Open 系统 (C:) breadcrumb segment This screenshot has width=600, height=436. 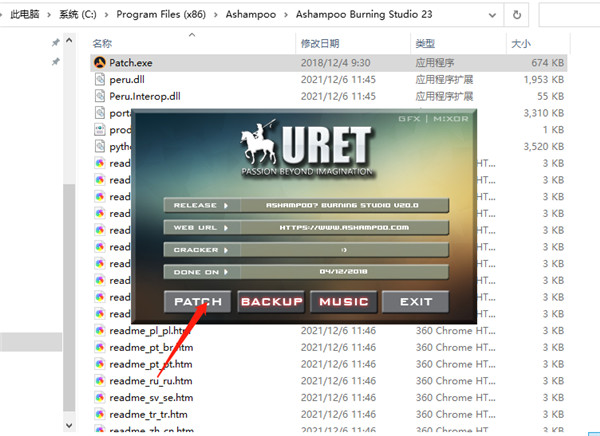[x=78, y=15]
